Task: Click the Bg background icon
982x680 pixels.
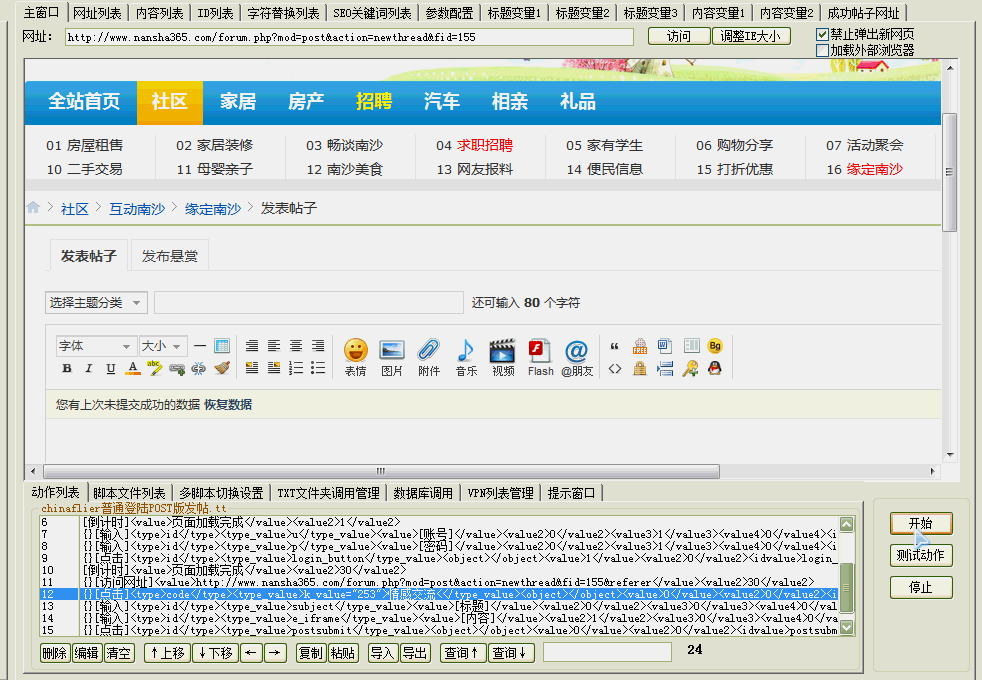Action: 715,346
